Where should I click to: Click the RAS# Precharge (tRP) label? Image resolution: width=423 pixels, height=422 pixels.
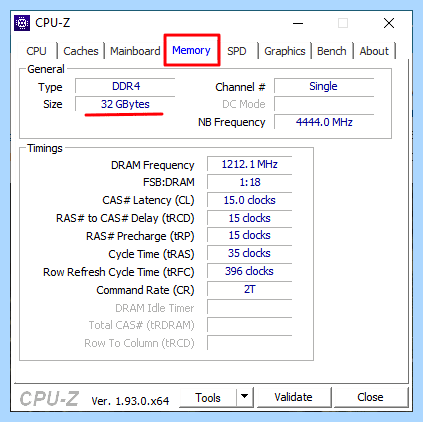[140, 236]
